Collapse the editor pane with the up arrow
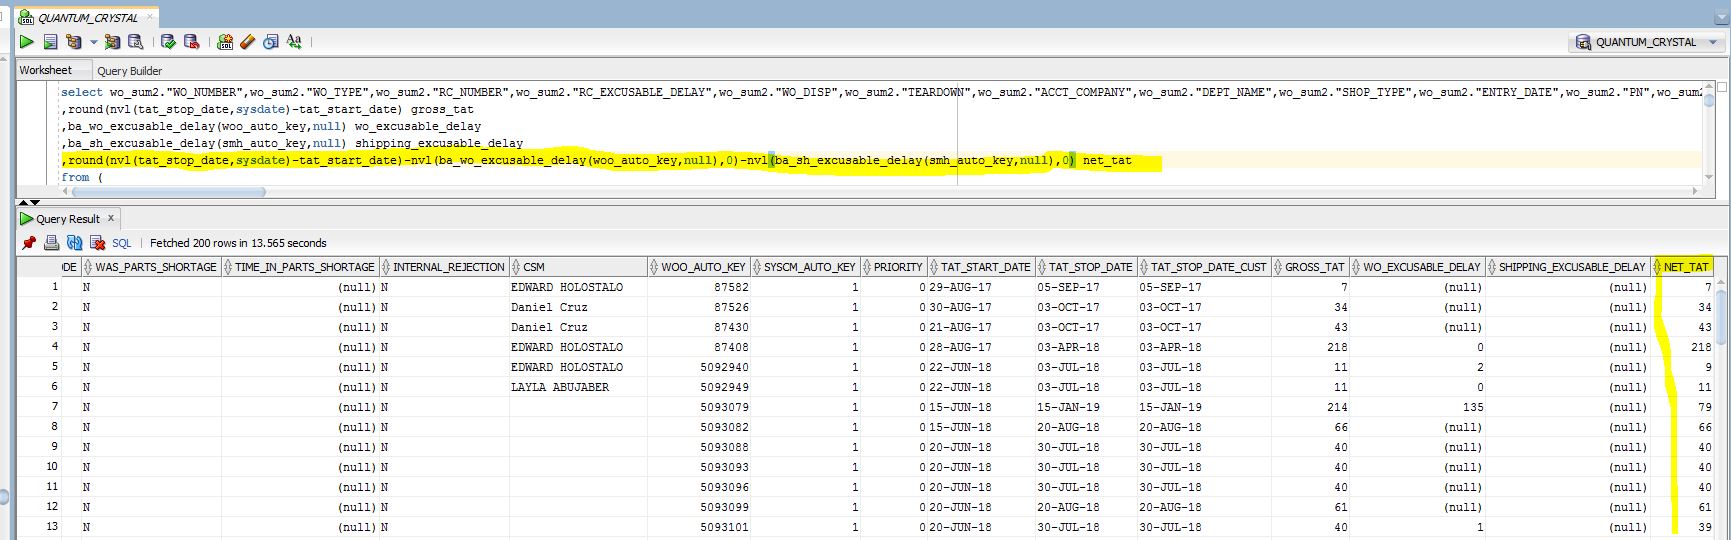Screen dimensions: 1731x540 click(x=23, y=203)
